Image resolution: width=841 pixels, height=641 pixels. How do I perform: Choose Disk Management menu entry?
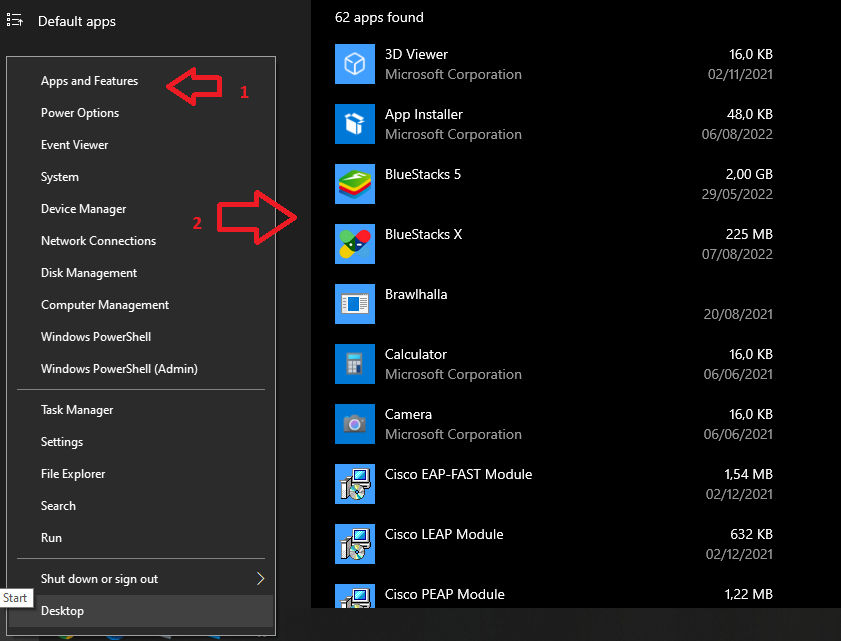[89, 273]
